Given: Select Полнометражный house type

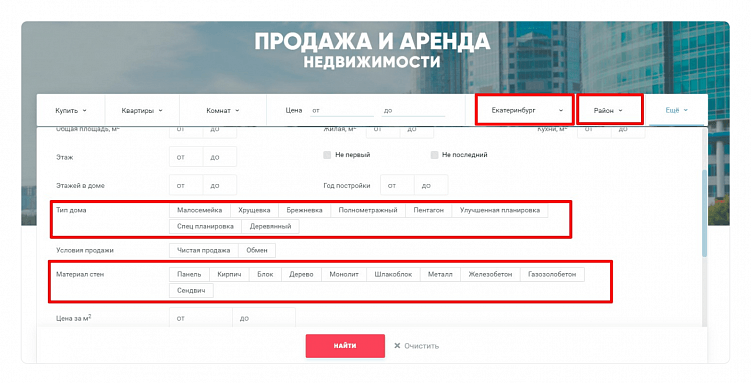Looking at the screenshot, I should pyautogui.click(x=368, y=210).
